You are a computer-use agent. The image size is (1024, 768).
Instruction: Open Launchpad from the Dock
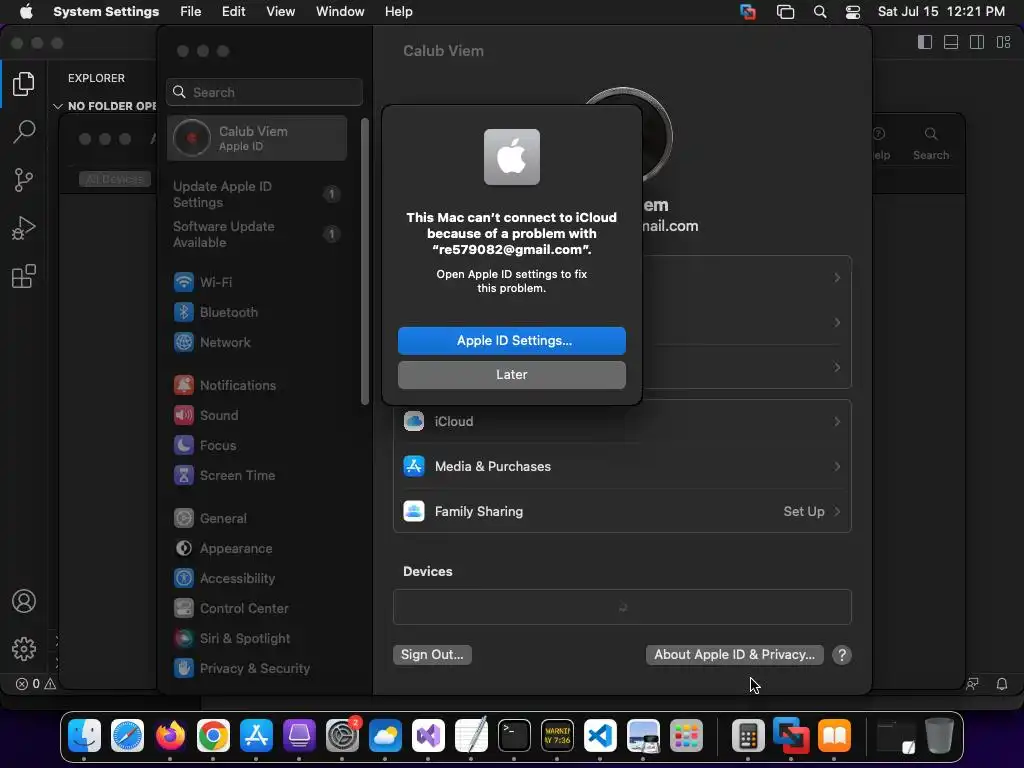click(686, 736)
